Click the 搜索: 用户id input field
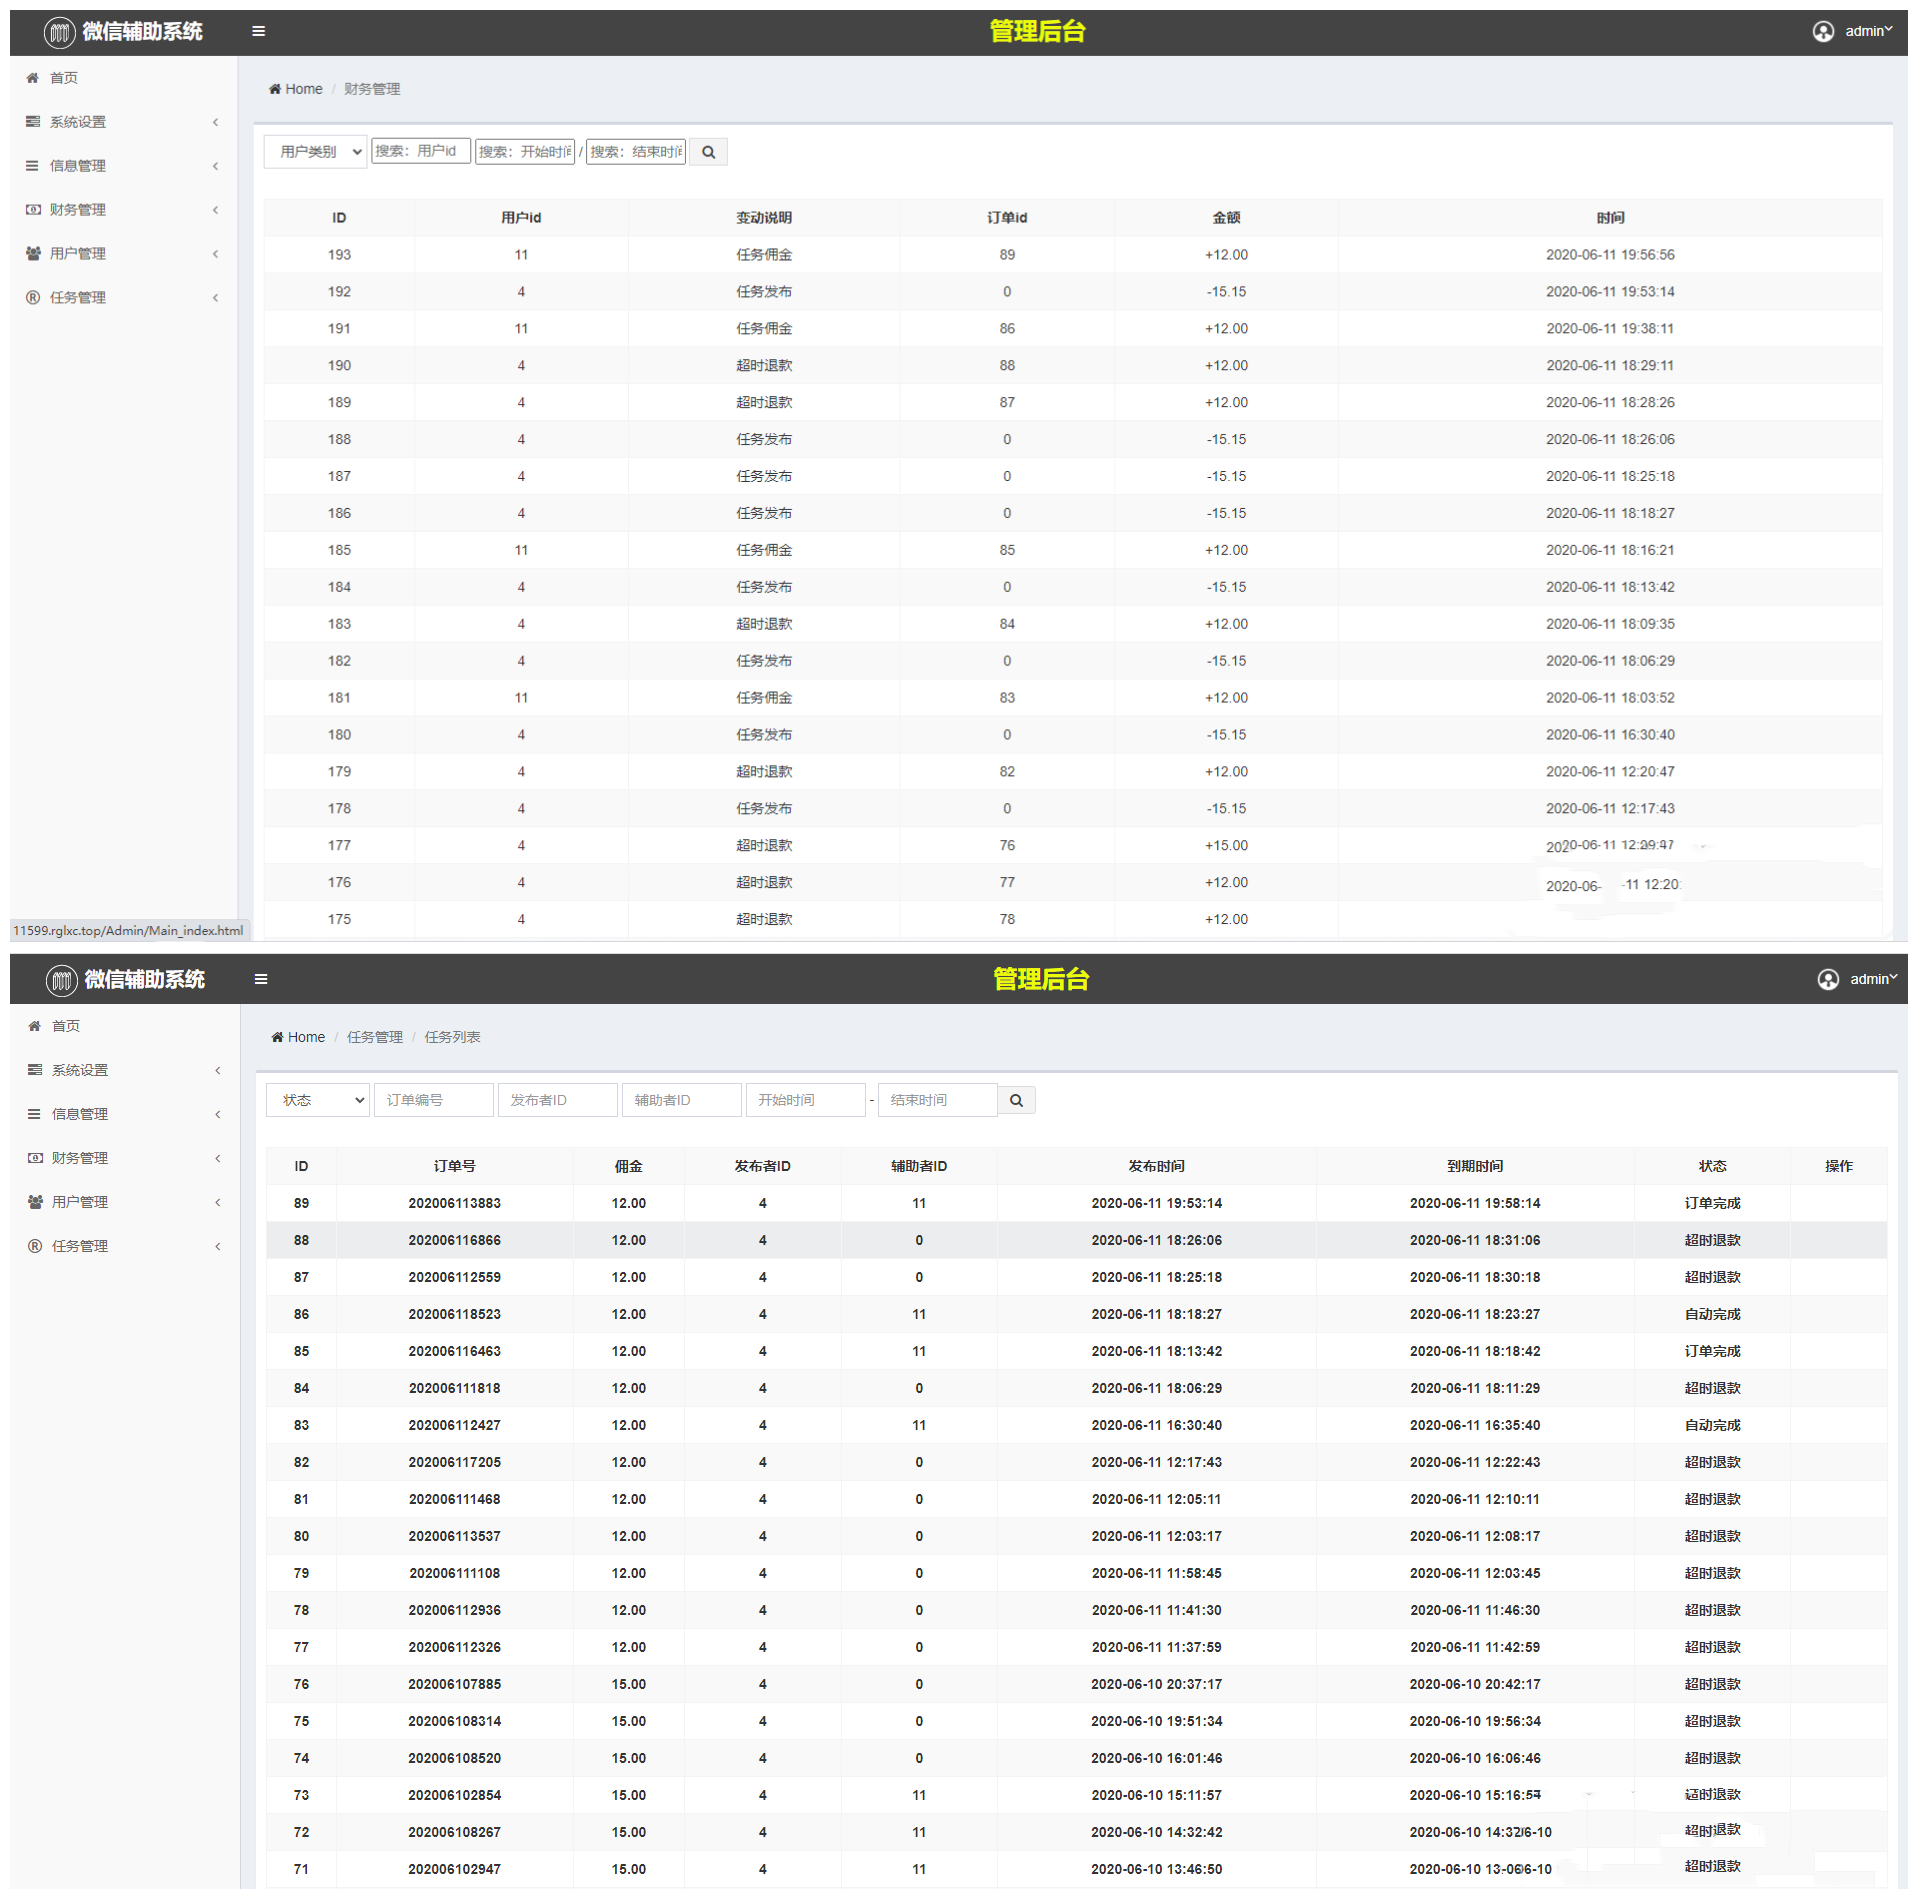This screenshot has height=1899, width=1918. point(421,152)
